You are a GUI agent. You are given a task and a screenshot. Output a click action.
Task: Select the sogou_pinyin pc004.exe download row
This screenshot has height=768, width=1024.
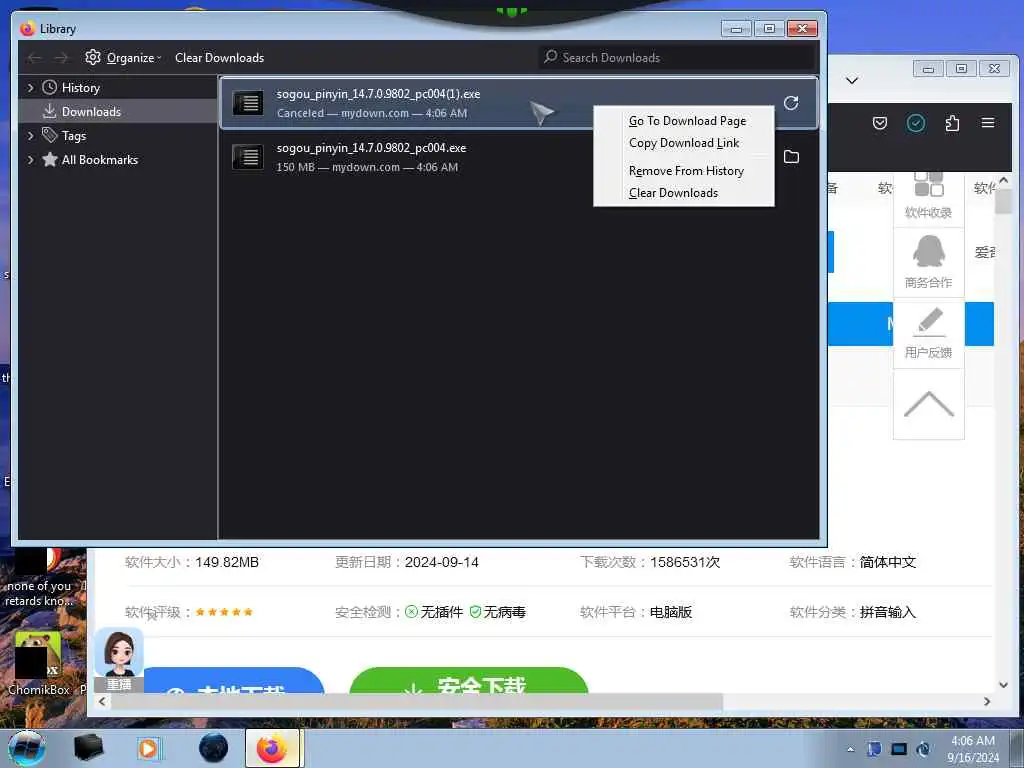pyautogui.click(x=519, y=157)
